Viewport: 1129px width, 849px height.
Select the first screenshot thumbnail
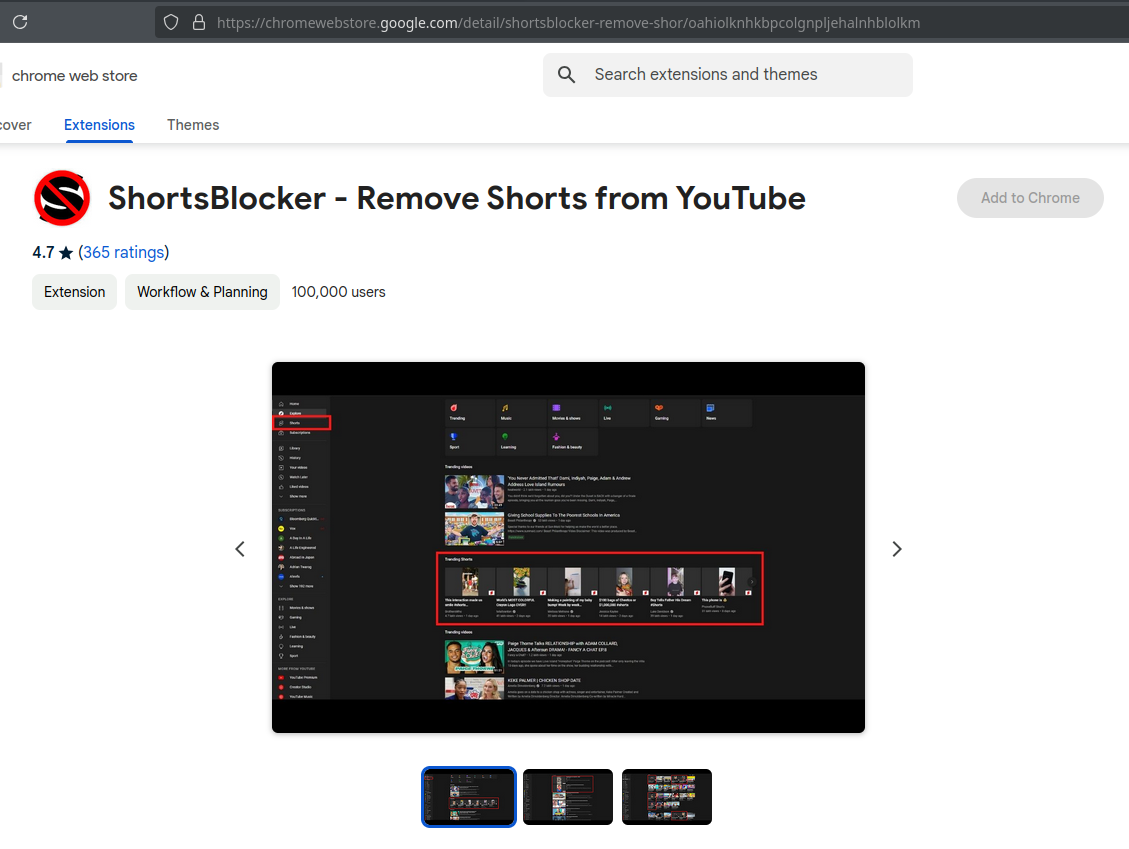[x=469, y=797]
